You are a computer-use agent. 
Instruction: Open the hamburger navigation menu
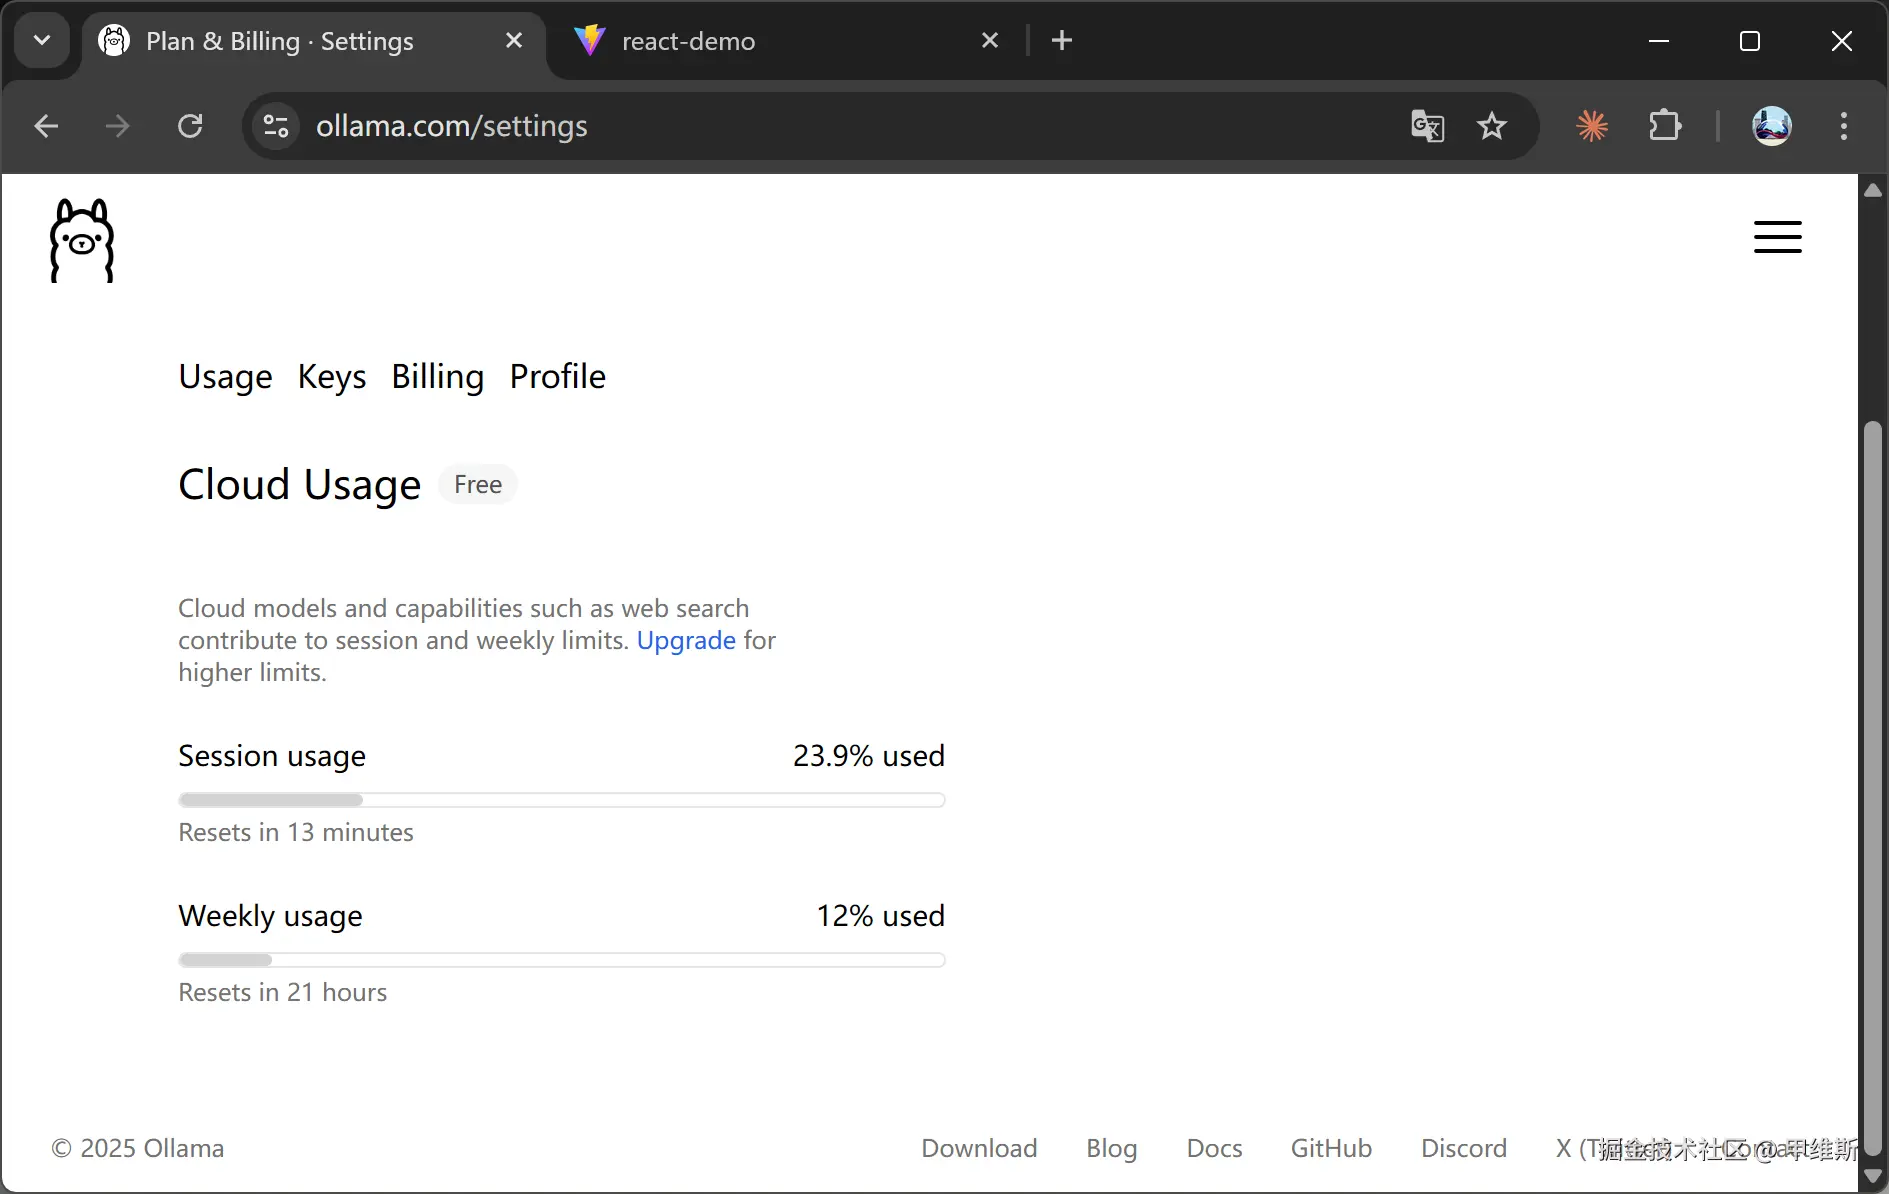click(1777, 237)
